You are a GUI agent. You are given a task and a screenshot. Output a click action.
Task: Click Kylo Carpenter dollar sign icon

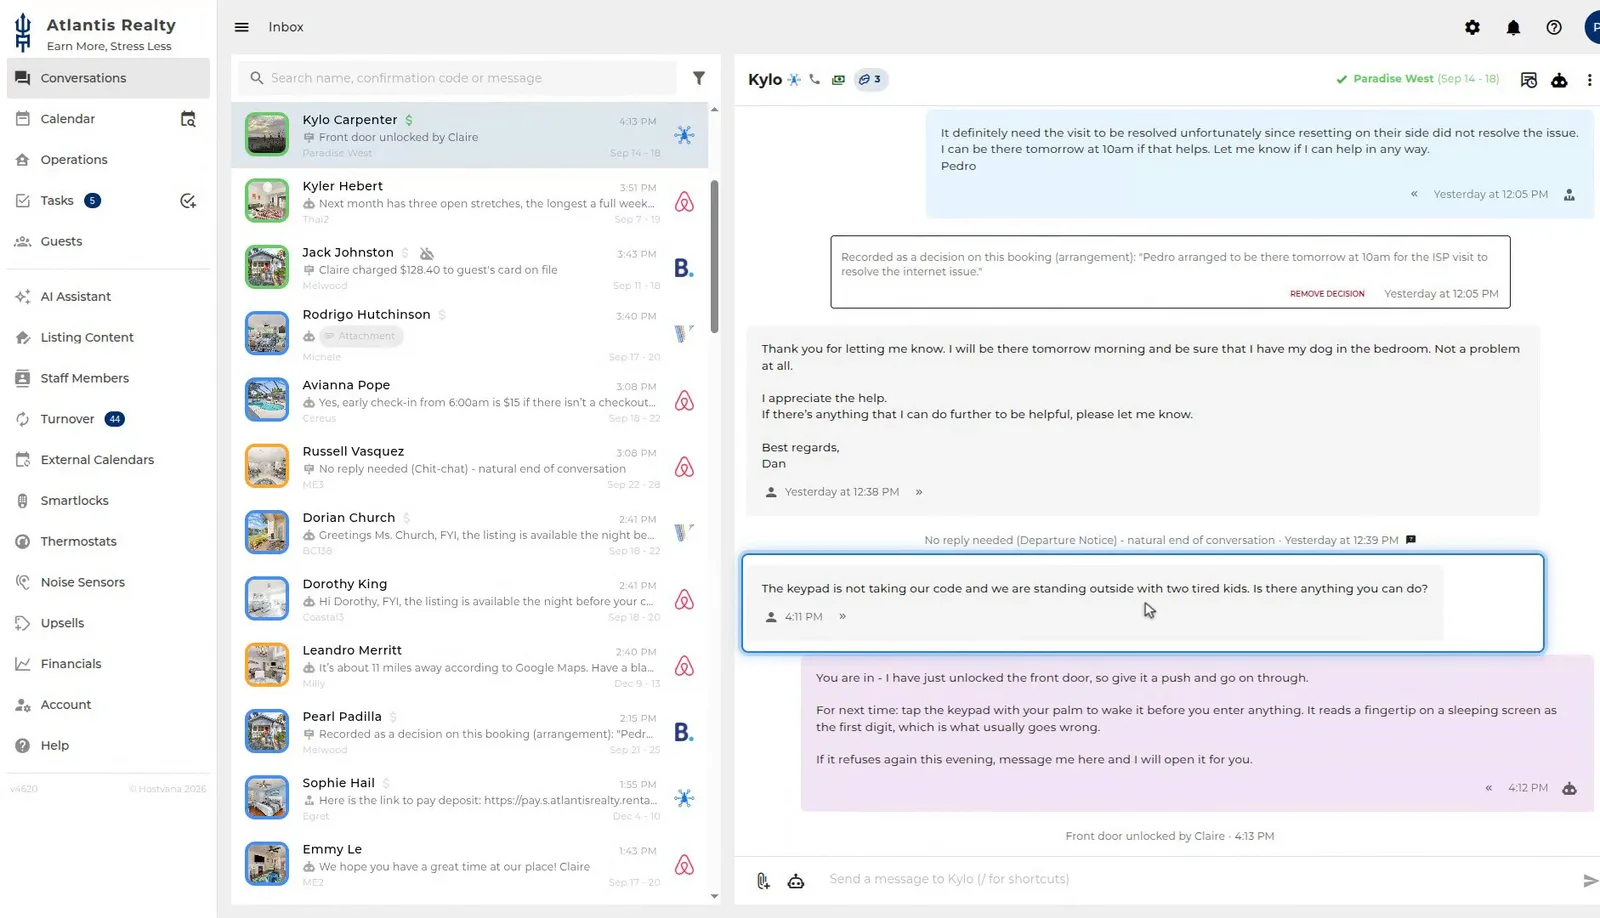409,120
